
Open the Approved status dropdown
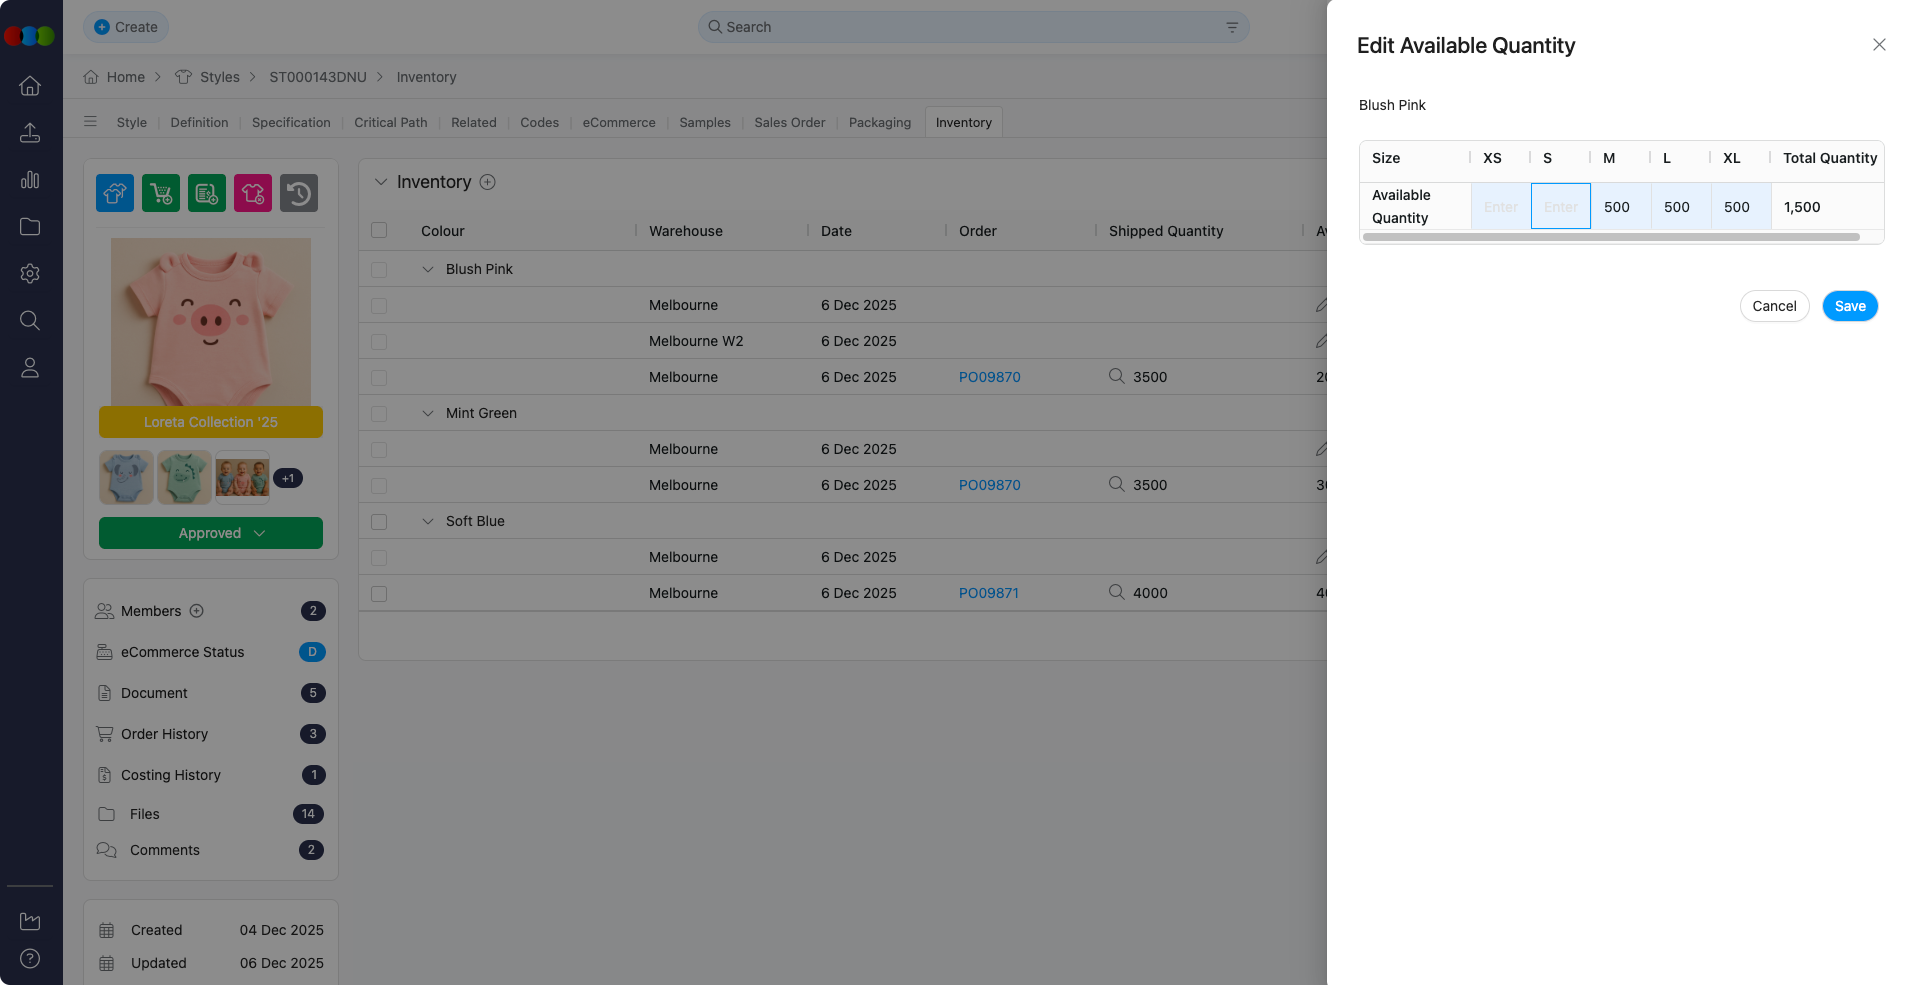pos(211,533)
